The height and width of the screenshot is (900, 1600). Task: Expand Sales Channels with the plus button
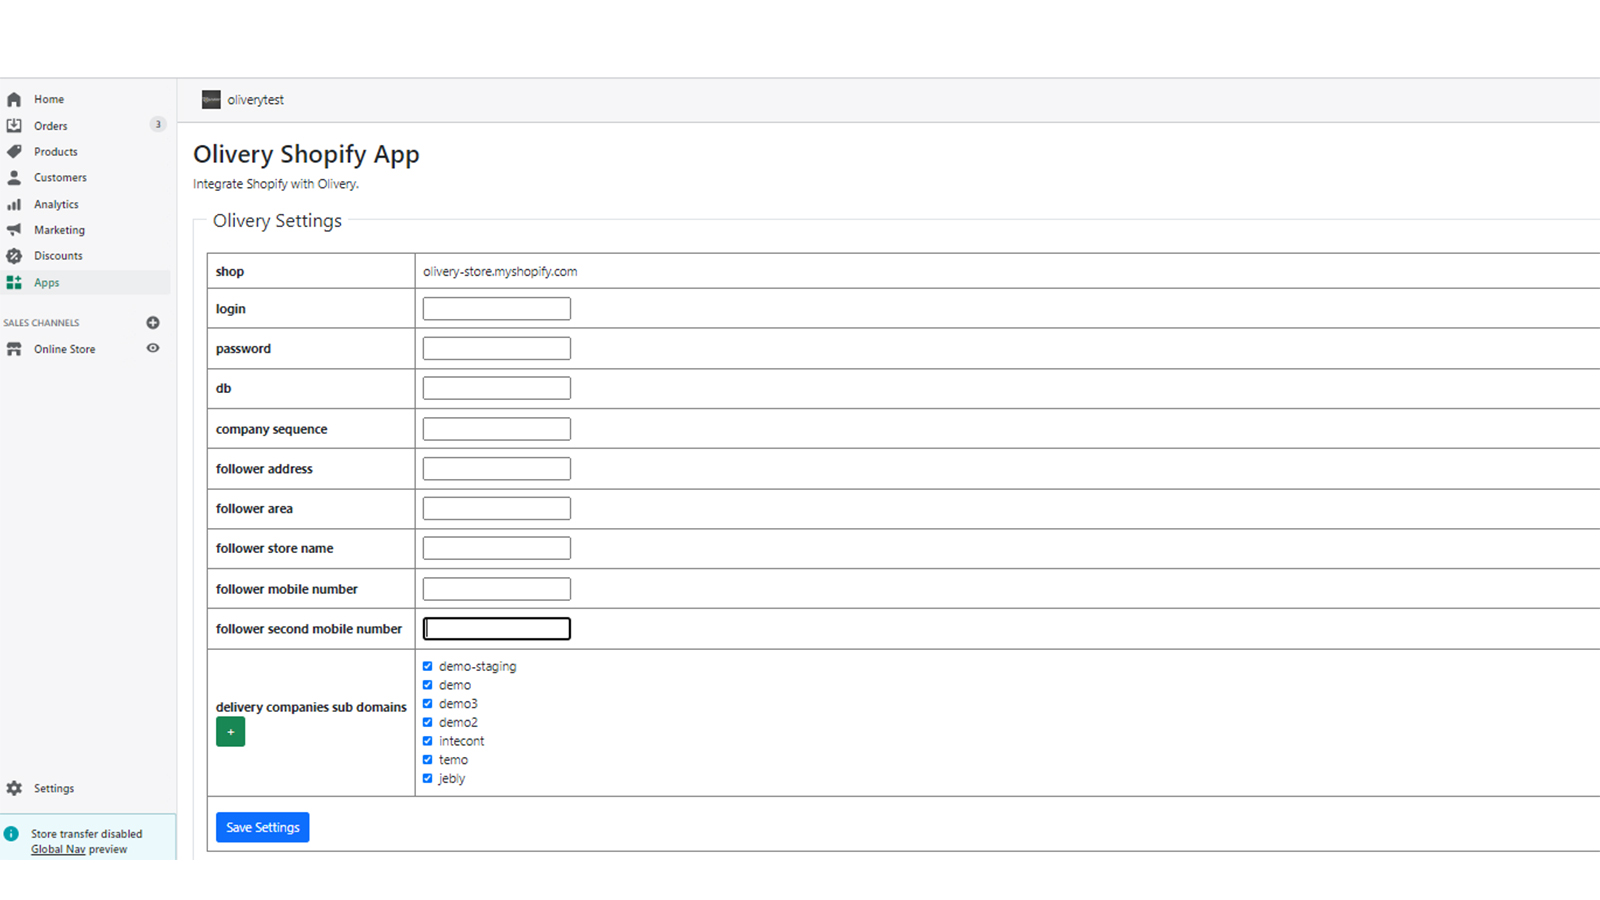click(x=153, y=322)
